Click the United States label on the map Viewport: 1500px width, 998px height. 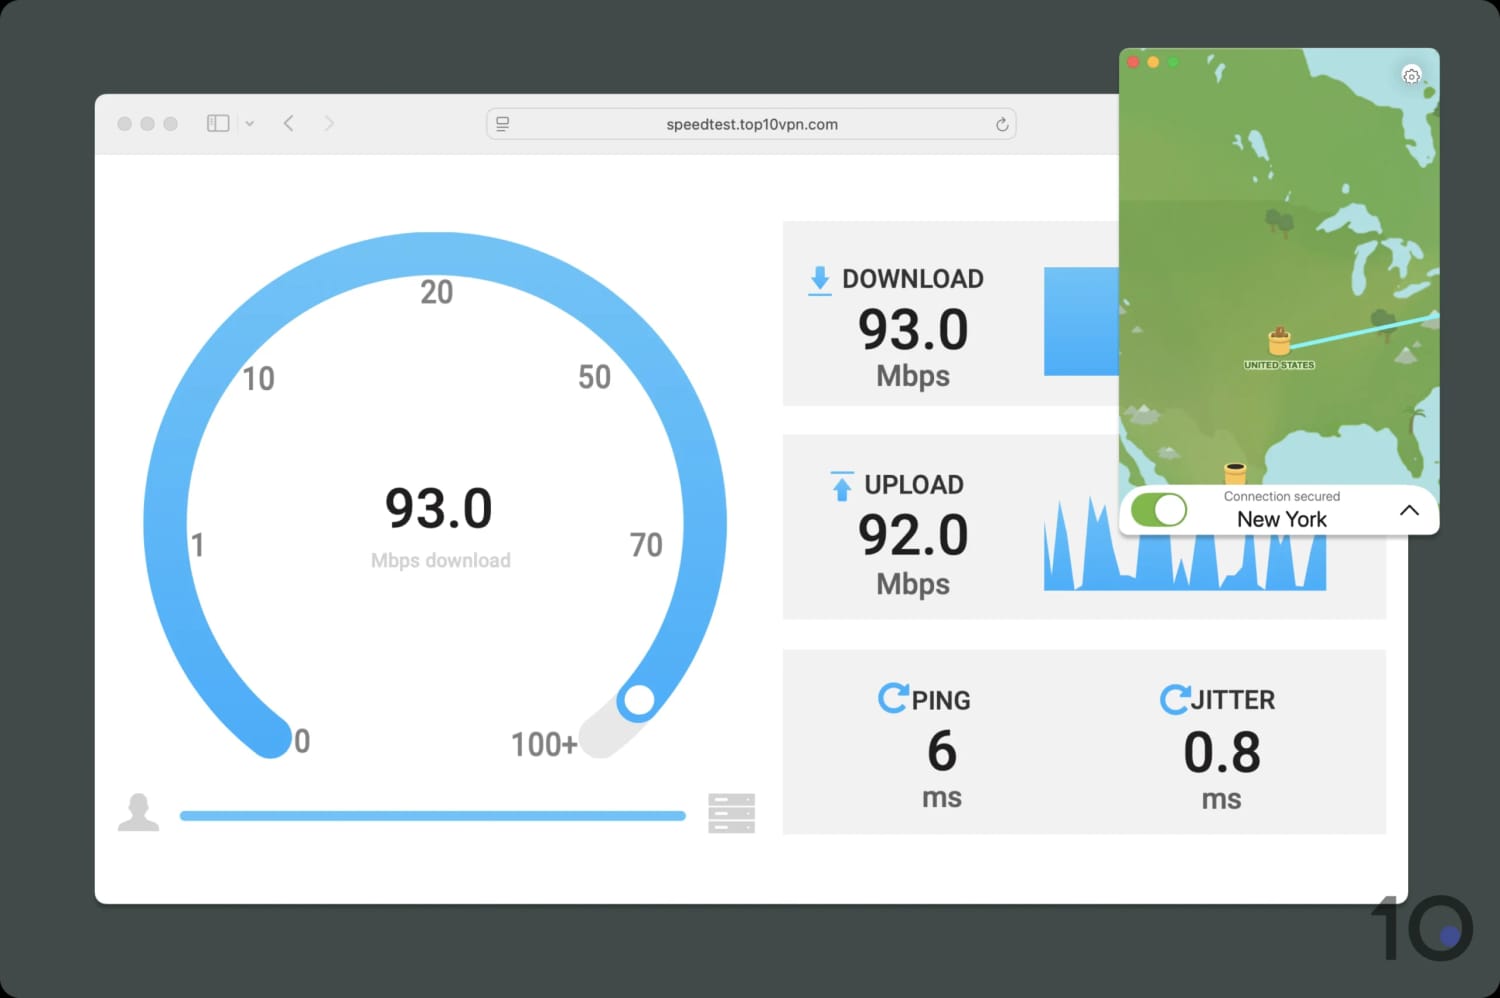click(1279, 364)
